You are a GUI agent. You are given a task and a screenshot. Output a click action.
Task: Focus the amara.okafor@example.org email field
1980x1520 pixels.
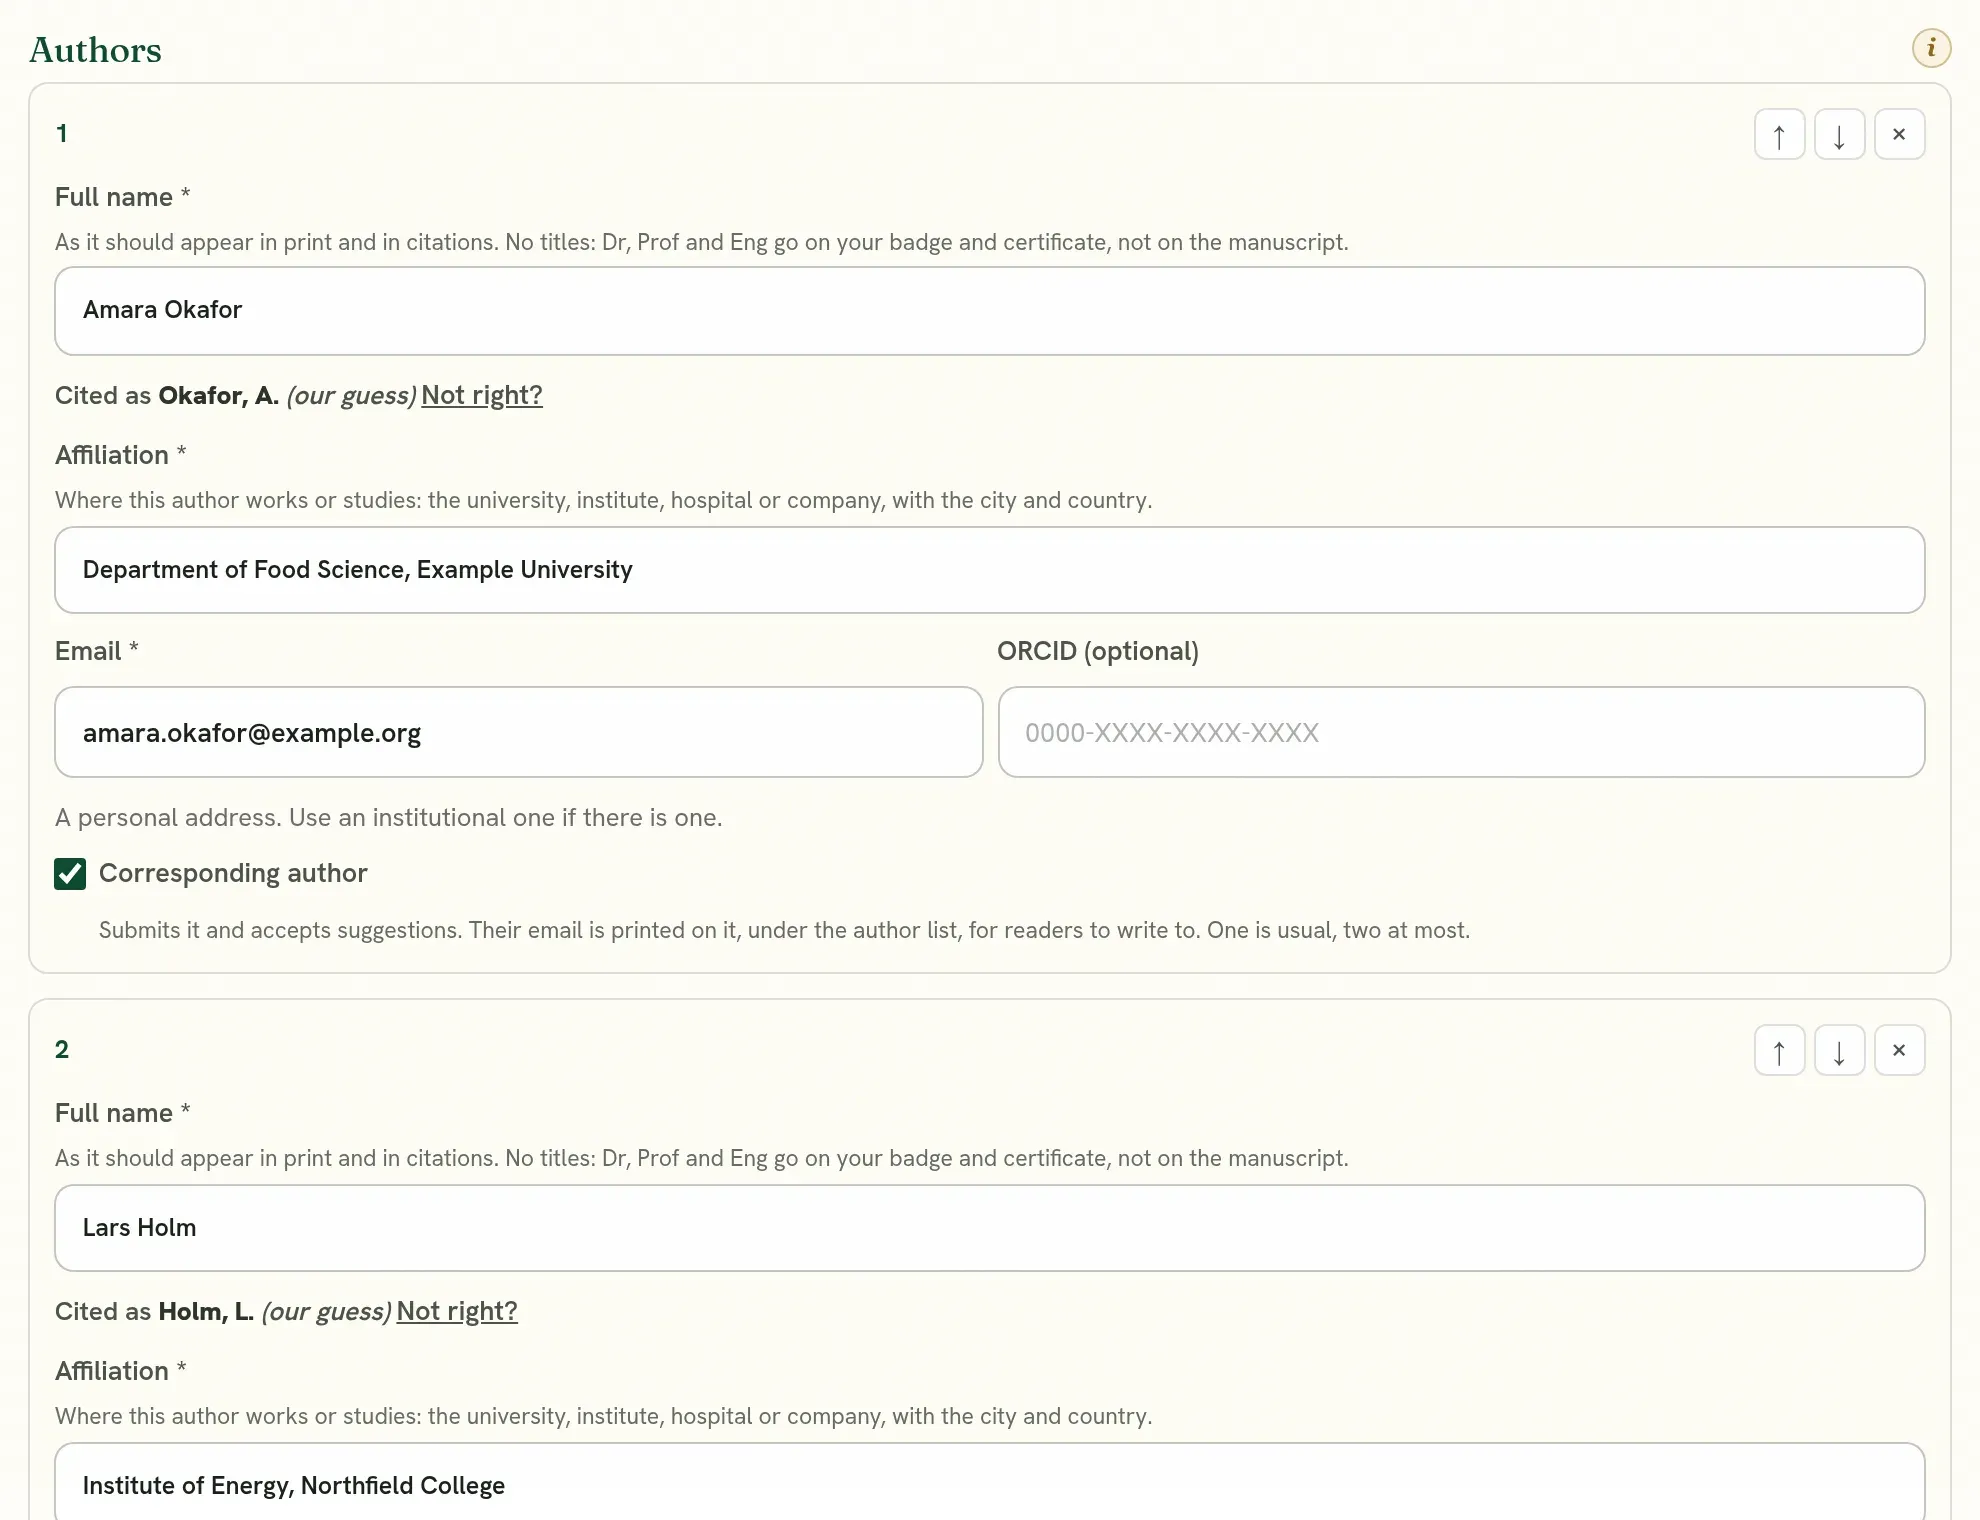(519, 732)
